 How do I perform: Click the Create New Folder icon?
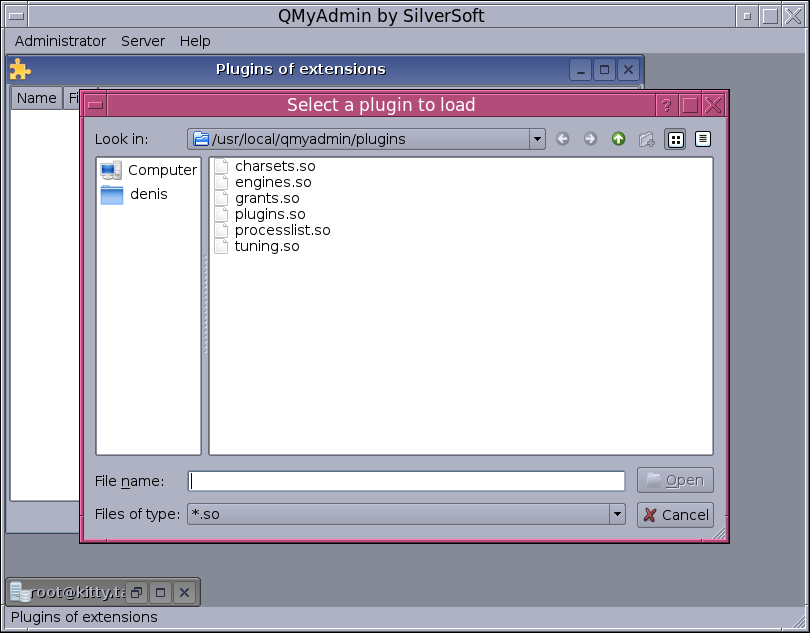646,139
